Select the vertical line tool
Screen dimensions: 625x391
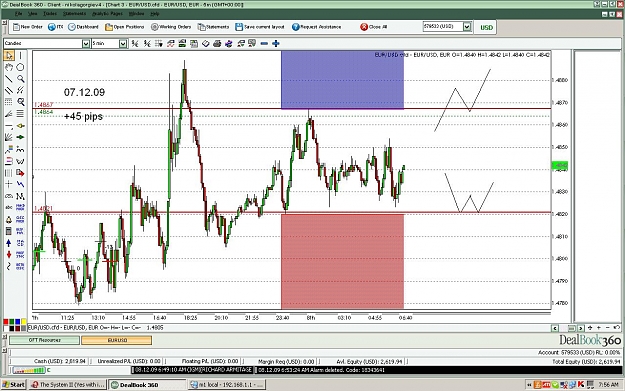coord(20,55)
